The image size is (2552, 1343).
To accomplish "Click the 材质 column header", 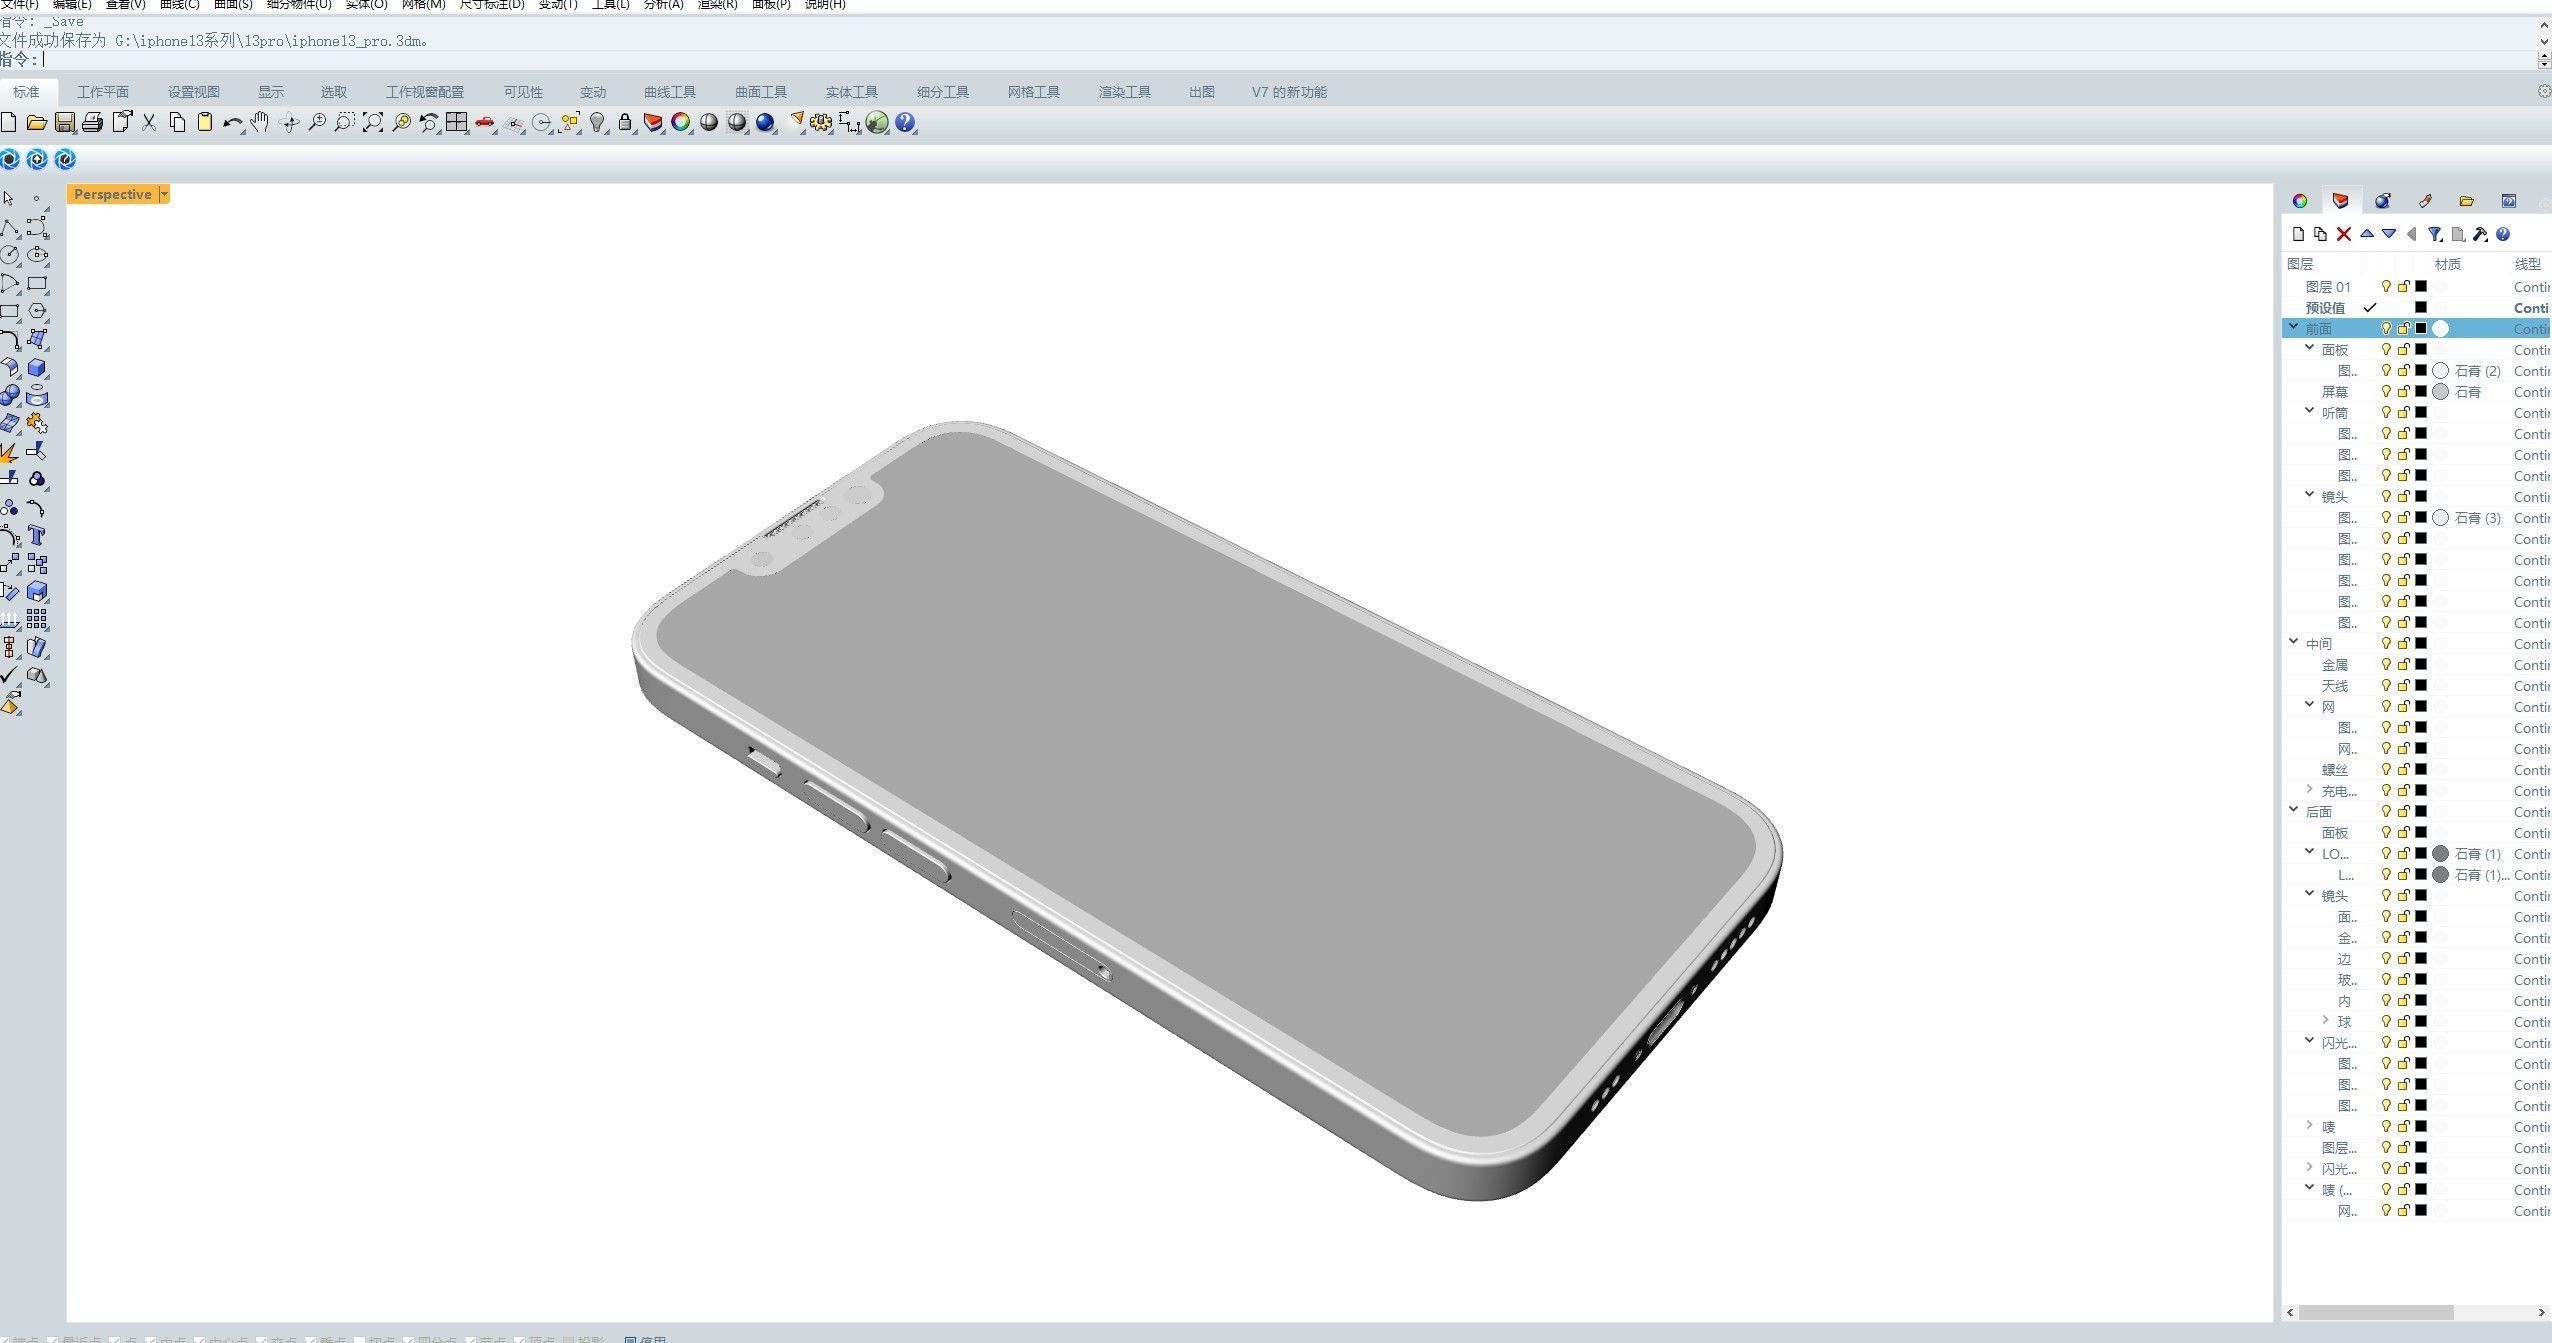I will point(2447,264).
